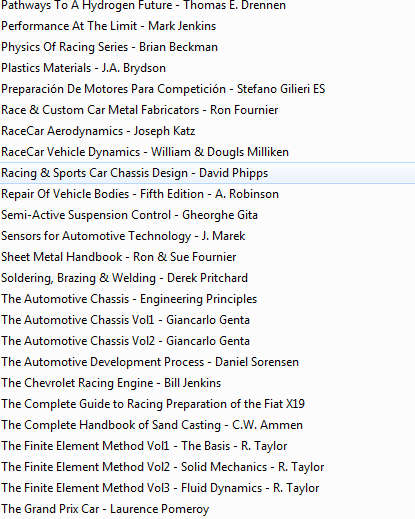Choose Race & Custom Car Metal Fabricators

[140, 110]
